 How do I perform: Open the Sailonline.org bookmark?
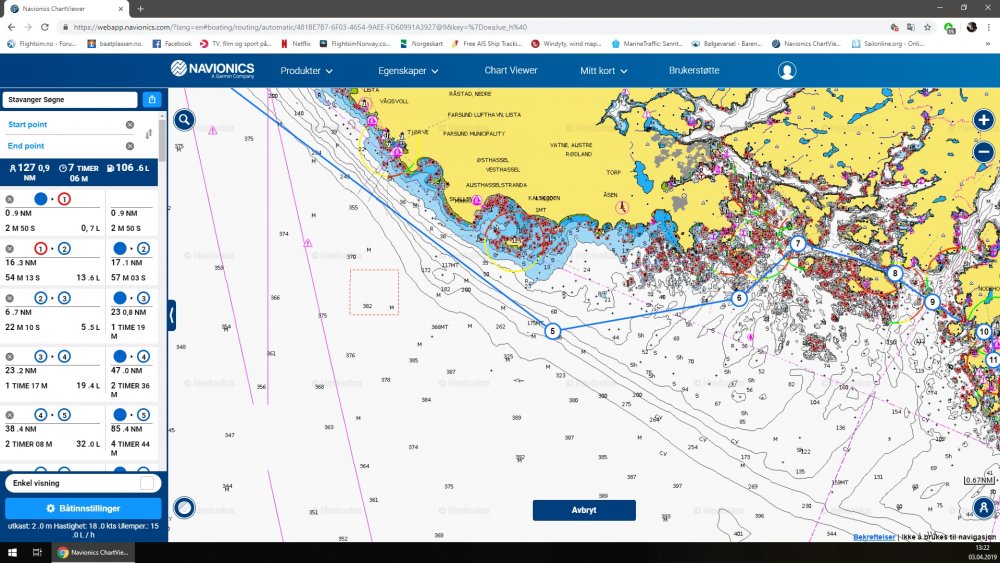pyautogui.click(x=888, y=44)
